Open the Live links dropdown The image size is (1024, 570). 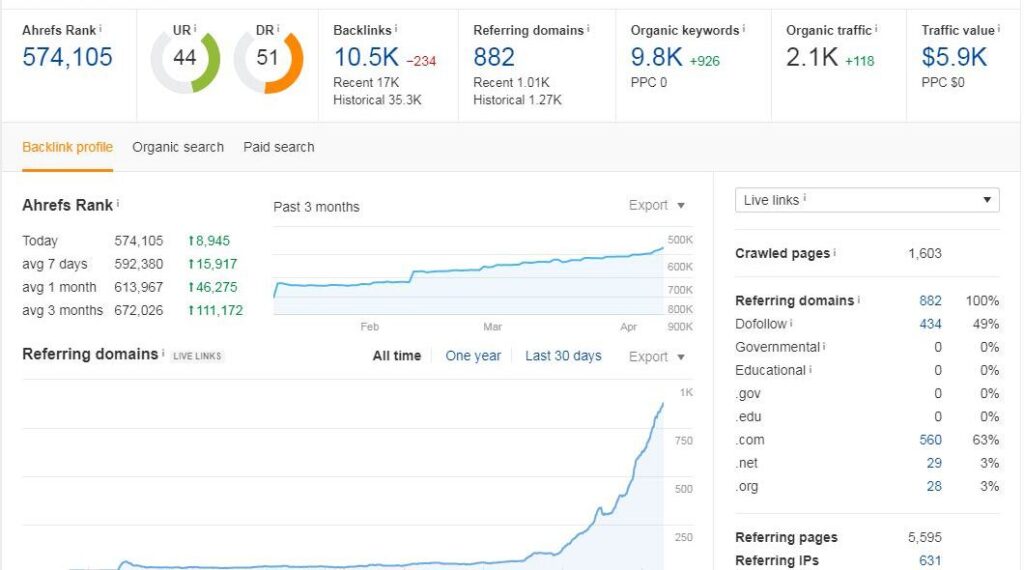coord(867,200)
